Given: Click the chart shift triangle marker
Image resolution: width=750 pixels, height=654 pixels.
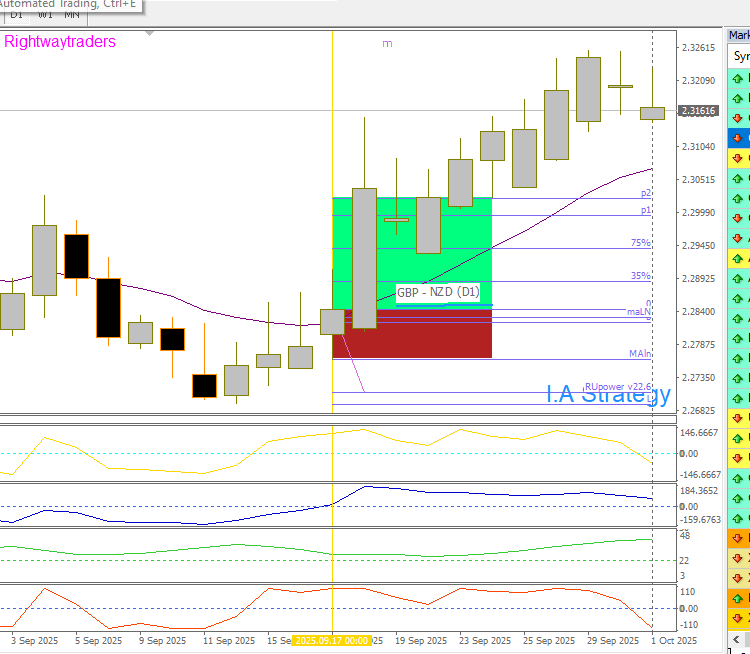Looking at the screenshot, I should coord(150,32).
